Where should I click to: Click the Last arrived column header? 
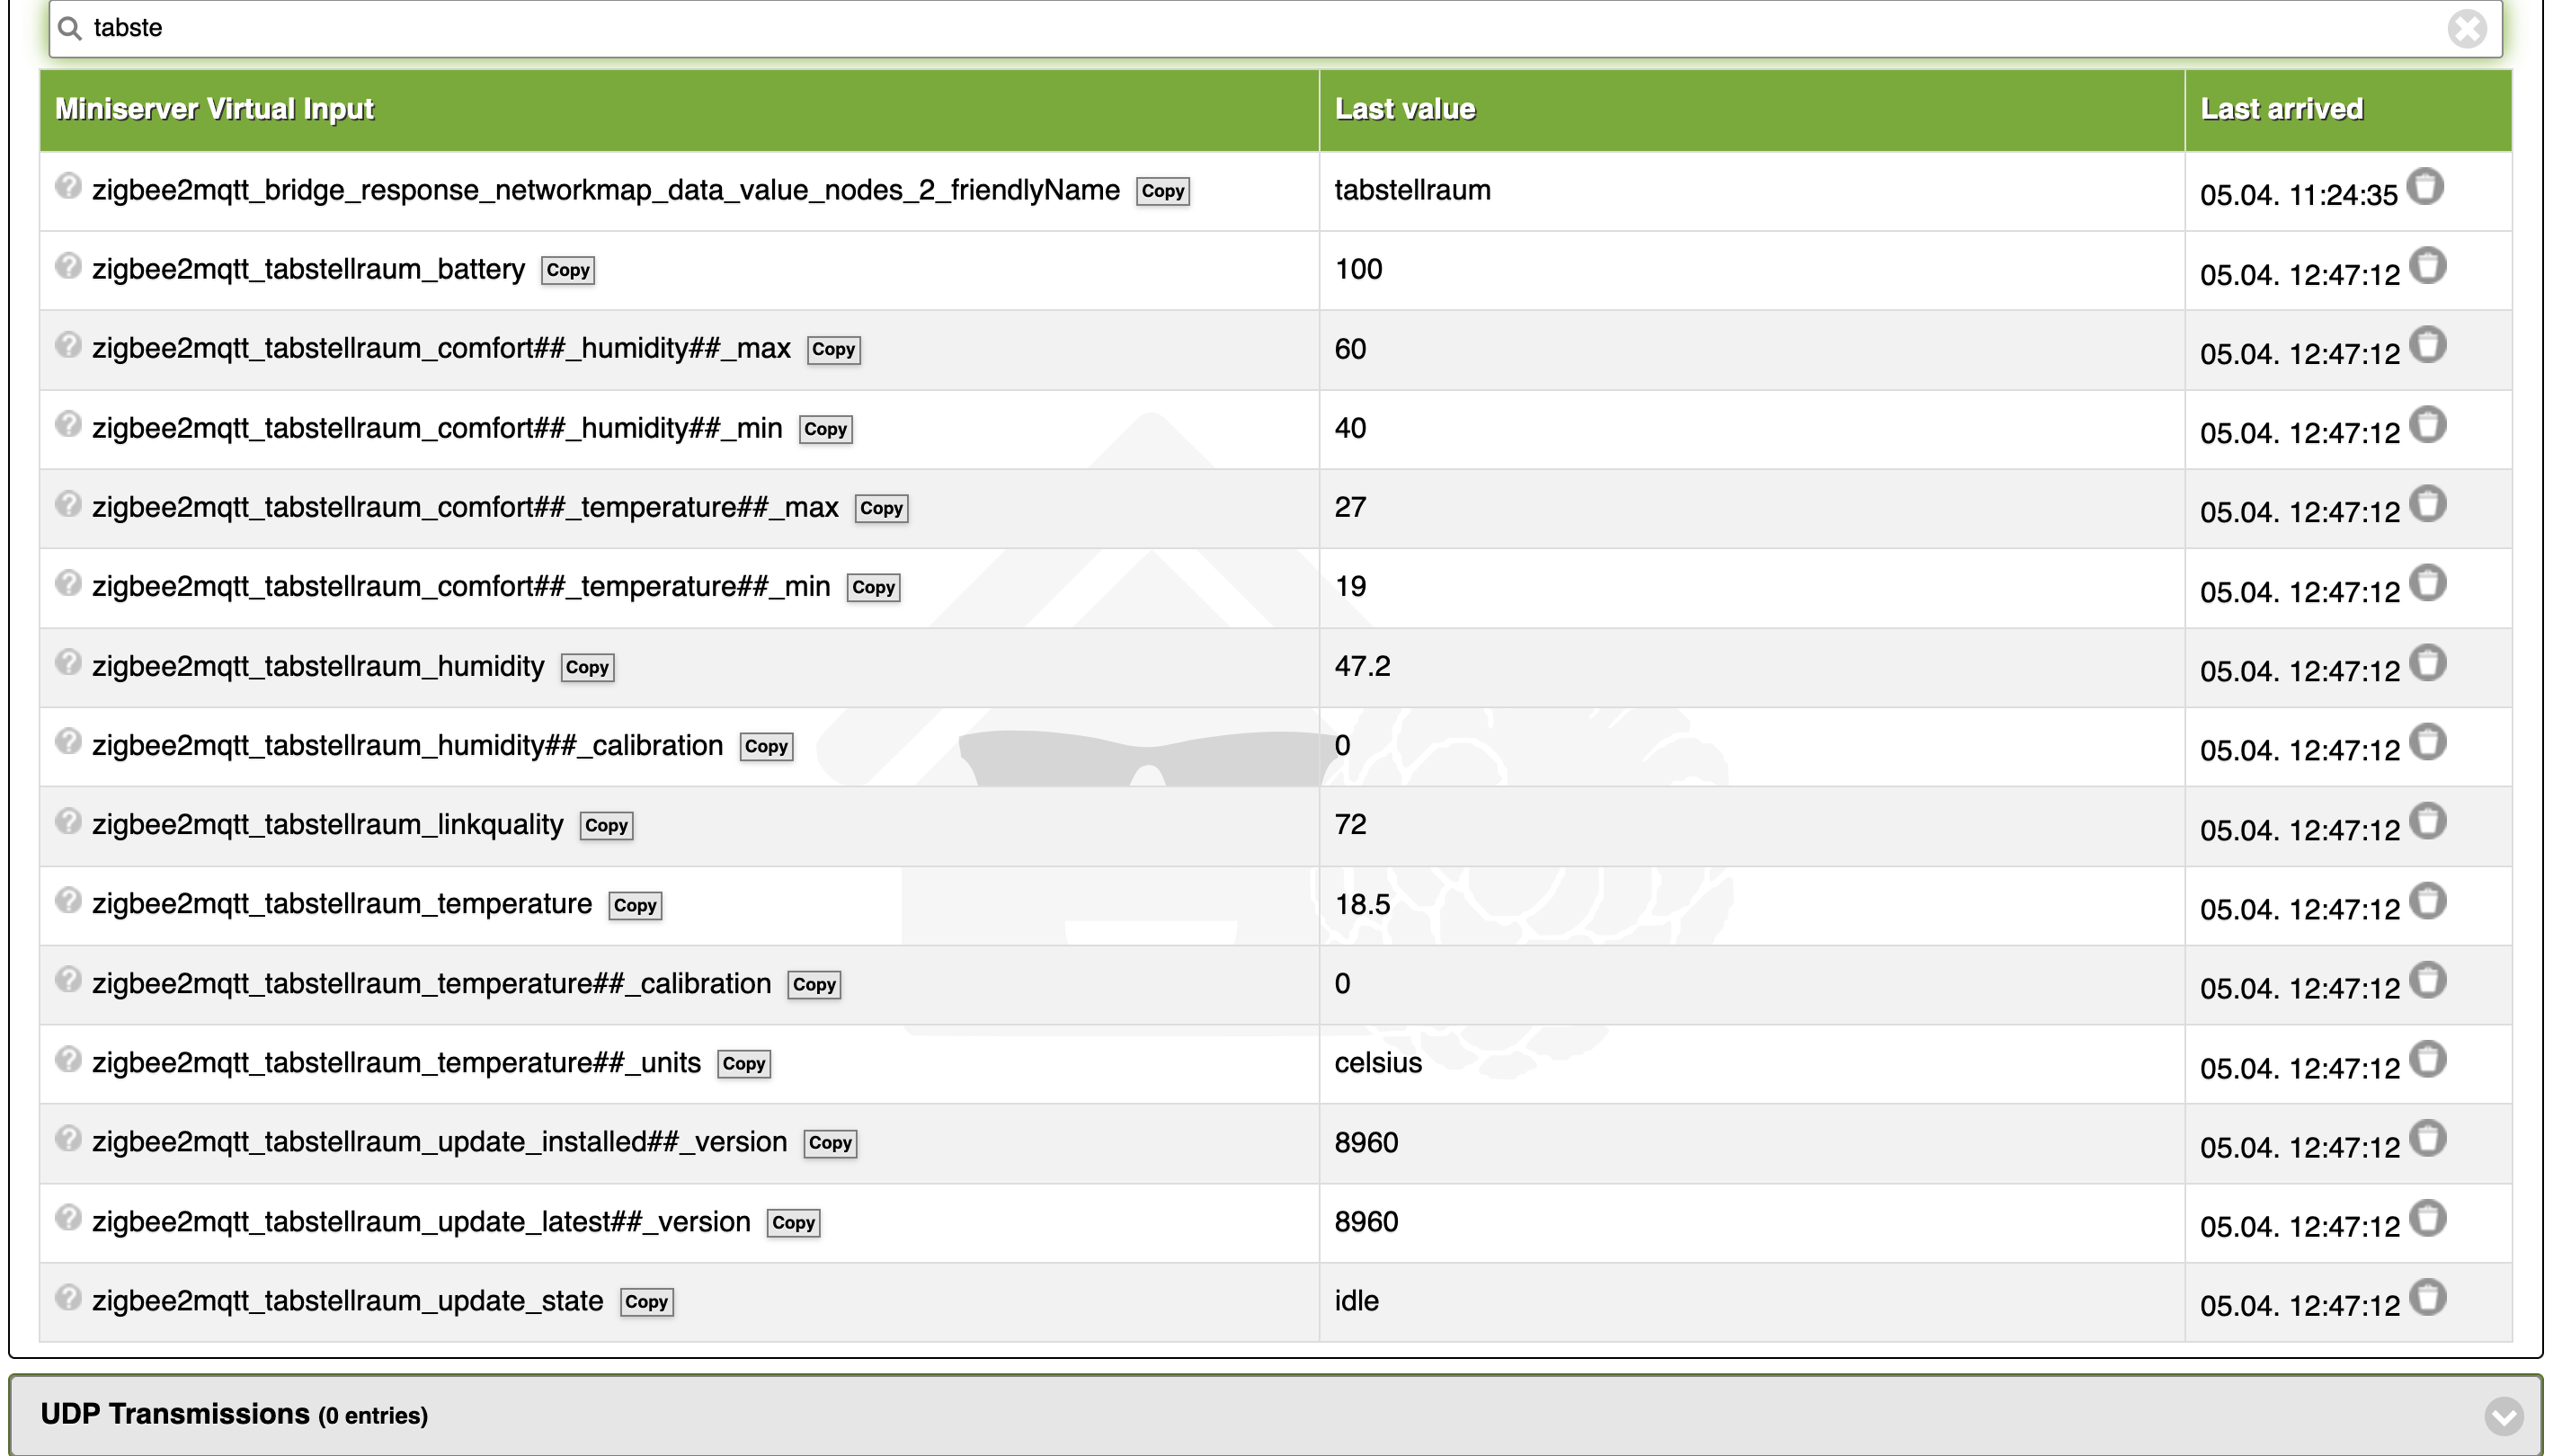2281,109
